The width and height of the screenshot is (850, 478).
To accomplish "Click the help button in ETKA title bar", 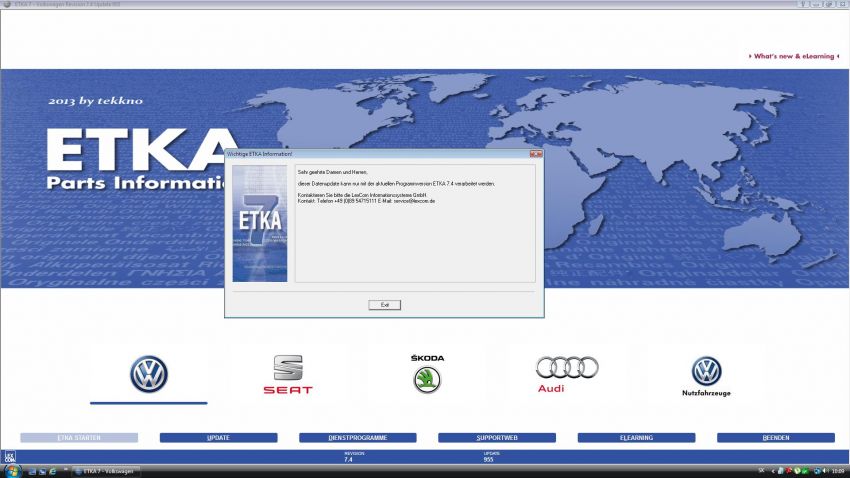I will [803, 4].
